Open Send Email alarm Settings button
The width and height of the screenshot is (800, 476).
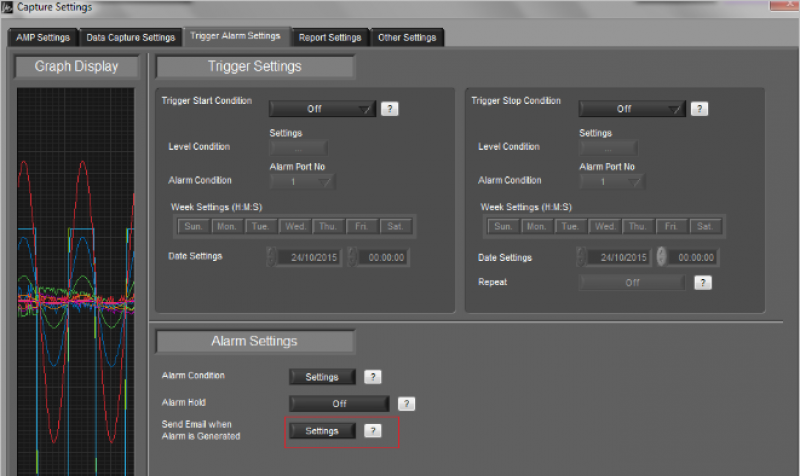[x=322, y=430]
